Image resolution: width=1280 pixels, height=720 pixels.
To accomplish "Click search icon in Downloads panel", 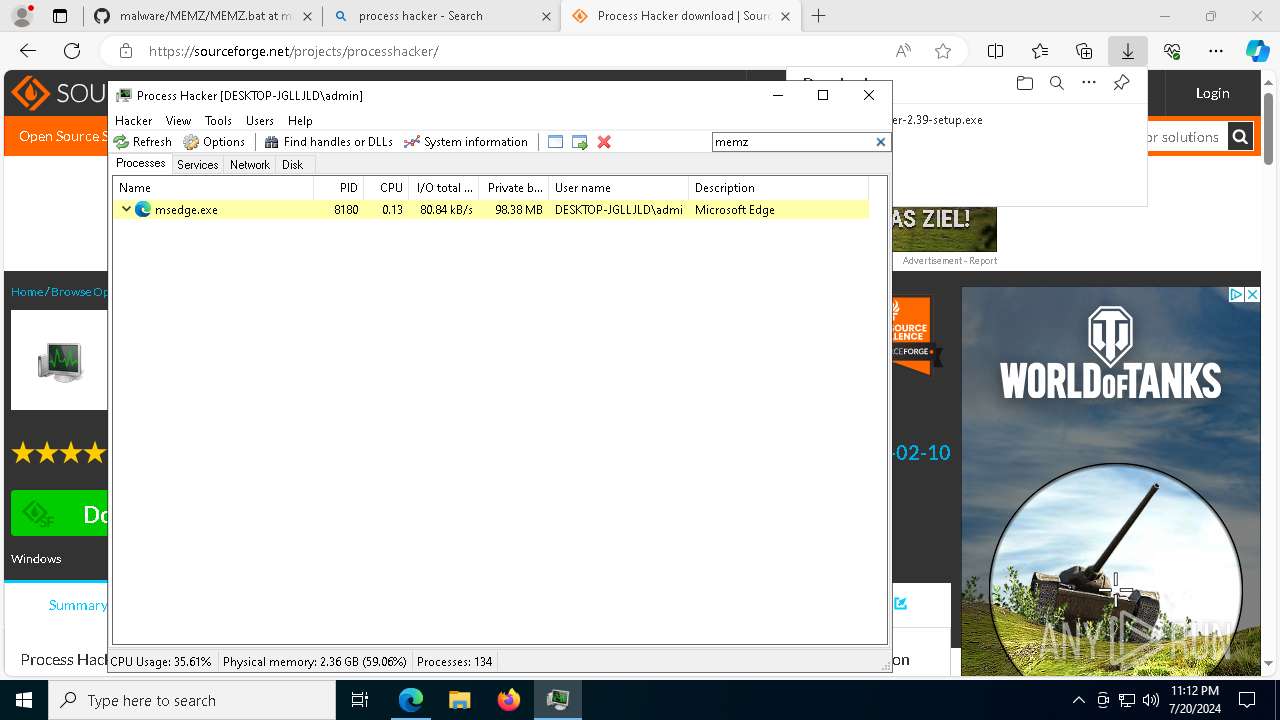I will coord(1056,83).
